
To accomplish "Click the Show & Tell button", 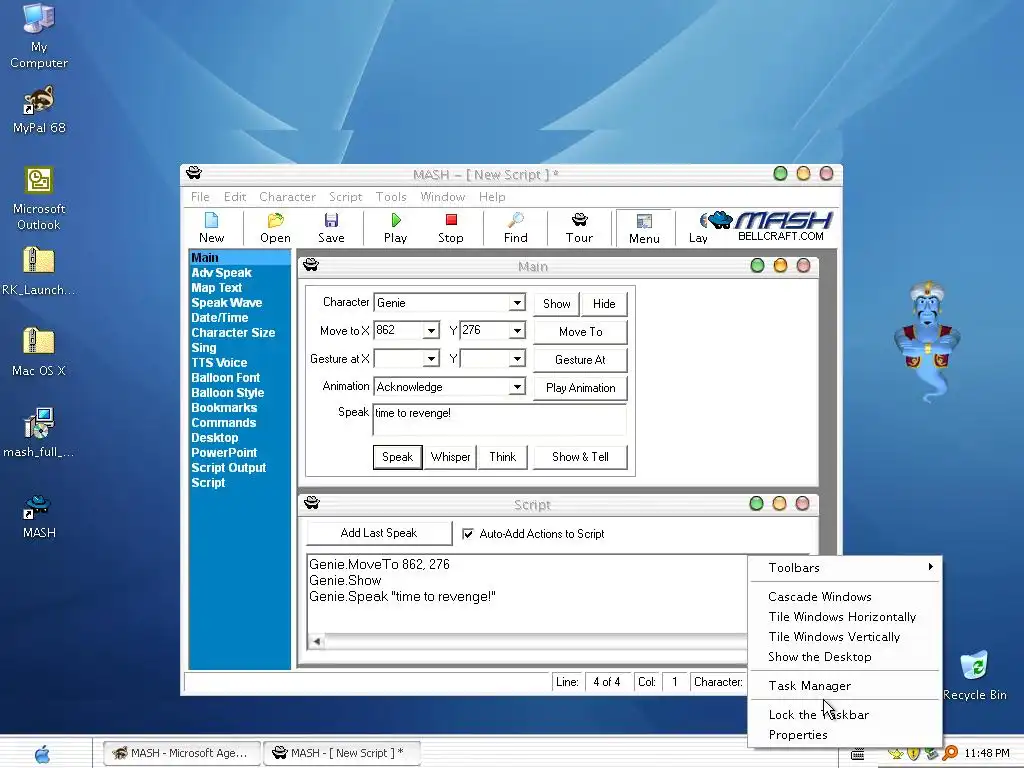I will pyautogui.click(x=581, y=457).
